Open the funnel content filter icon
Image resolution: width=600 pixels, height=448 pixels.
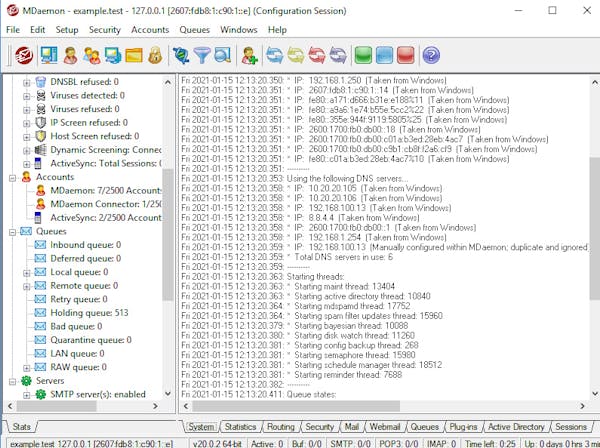tap(202, 55)
